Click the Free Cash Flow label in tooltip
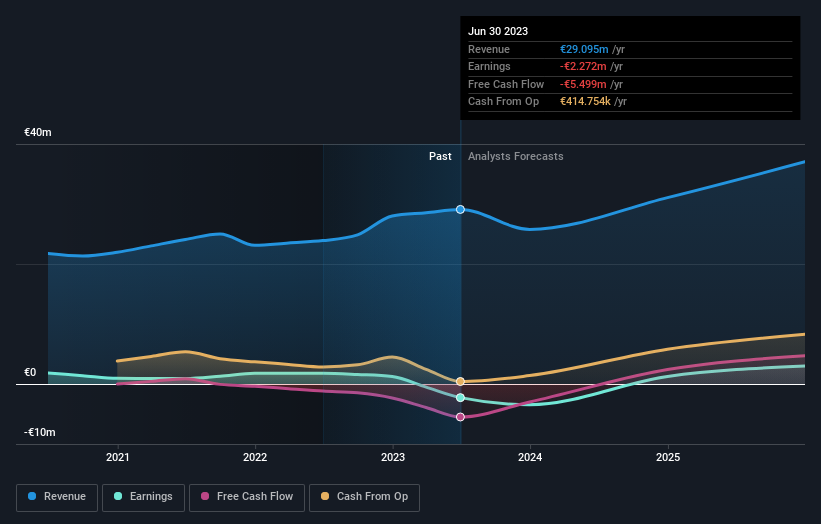The image size is (821, 524). [x=506, y=84]
